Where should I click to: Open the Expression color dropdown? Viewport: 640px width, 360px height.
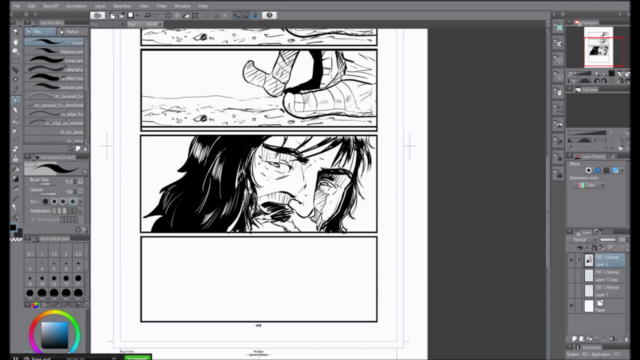pyautogui.click(x=588, y=185)
